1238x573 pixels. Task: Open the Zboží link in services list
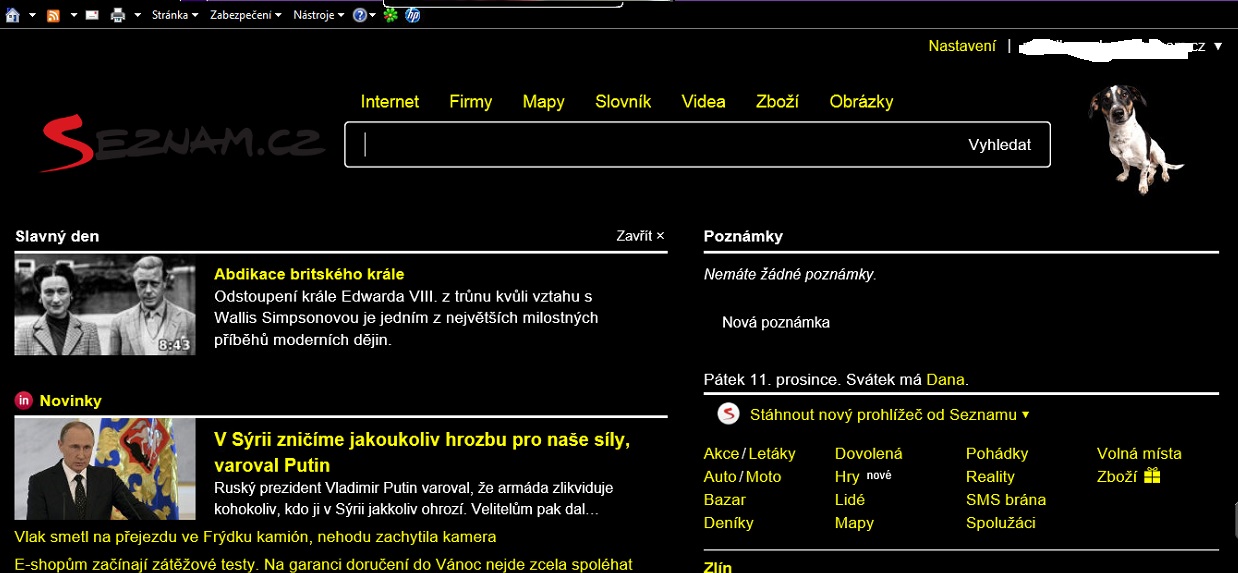[x=1117, y=477]
